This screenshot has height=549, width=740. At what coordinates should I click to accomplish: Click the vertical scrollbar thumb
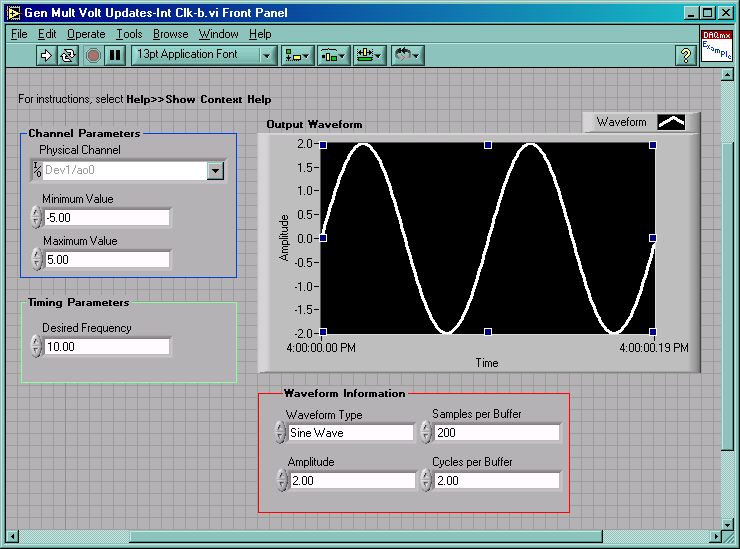coord(727,297)
